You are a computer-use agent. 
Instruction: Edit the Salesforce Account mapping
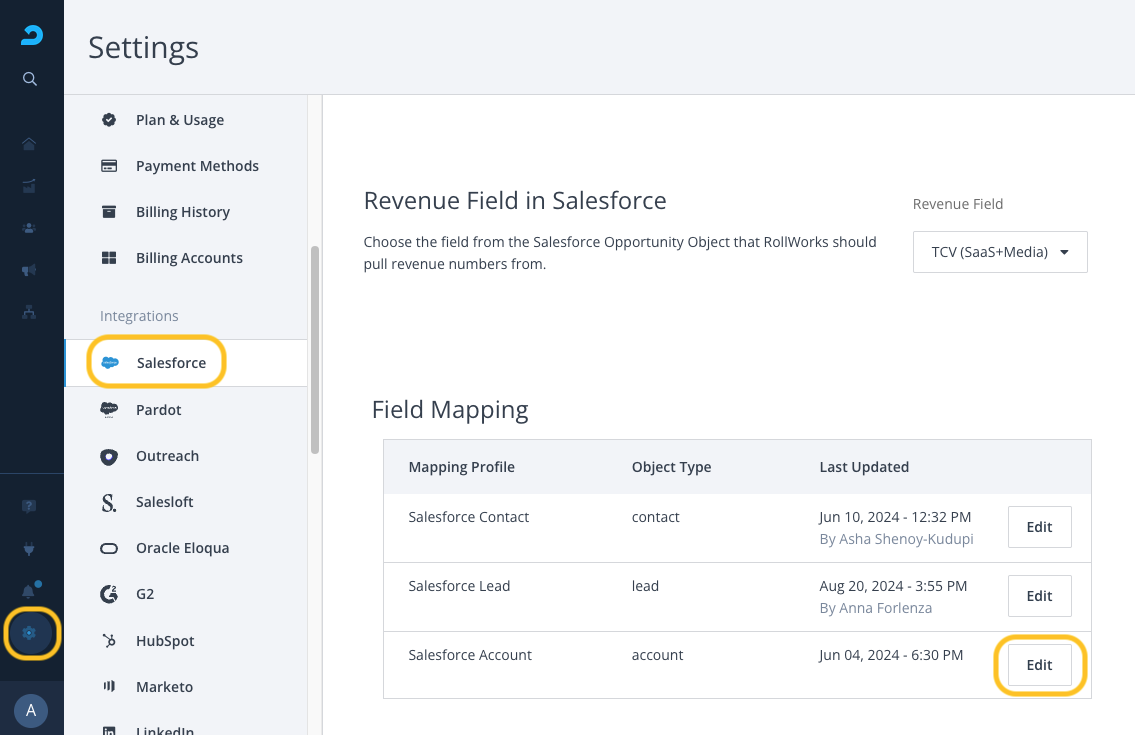pos(1039,665)
